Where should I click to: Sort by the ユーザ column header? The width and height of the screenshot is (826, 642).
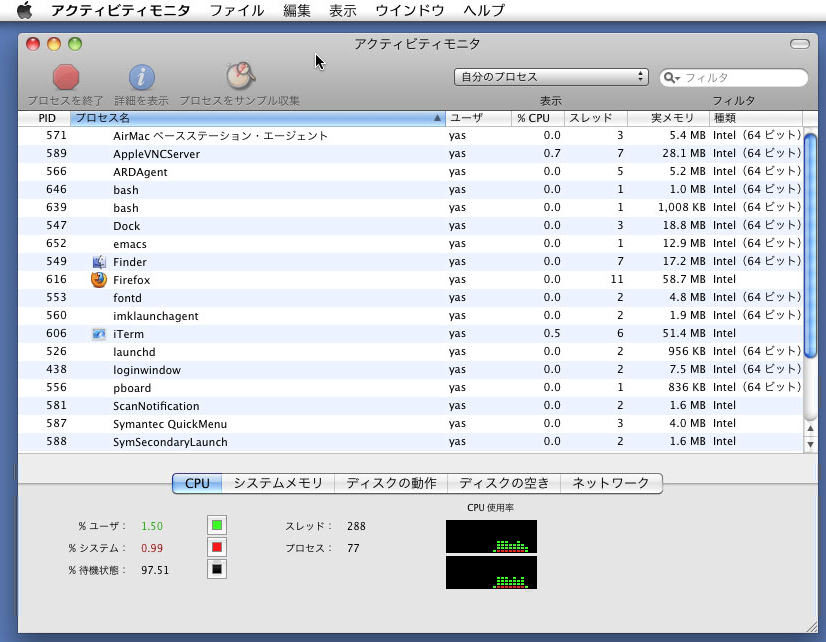click(x=478, y=118)
